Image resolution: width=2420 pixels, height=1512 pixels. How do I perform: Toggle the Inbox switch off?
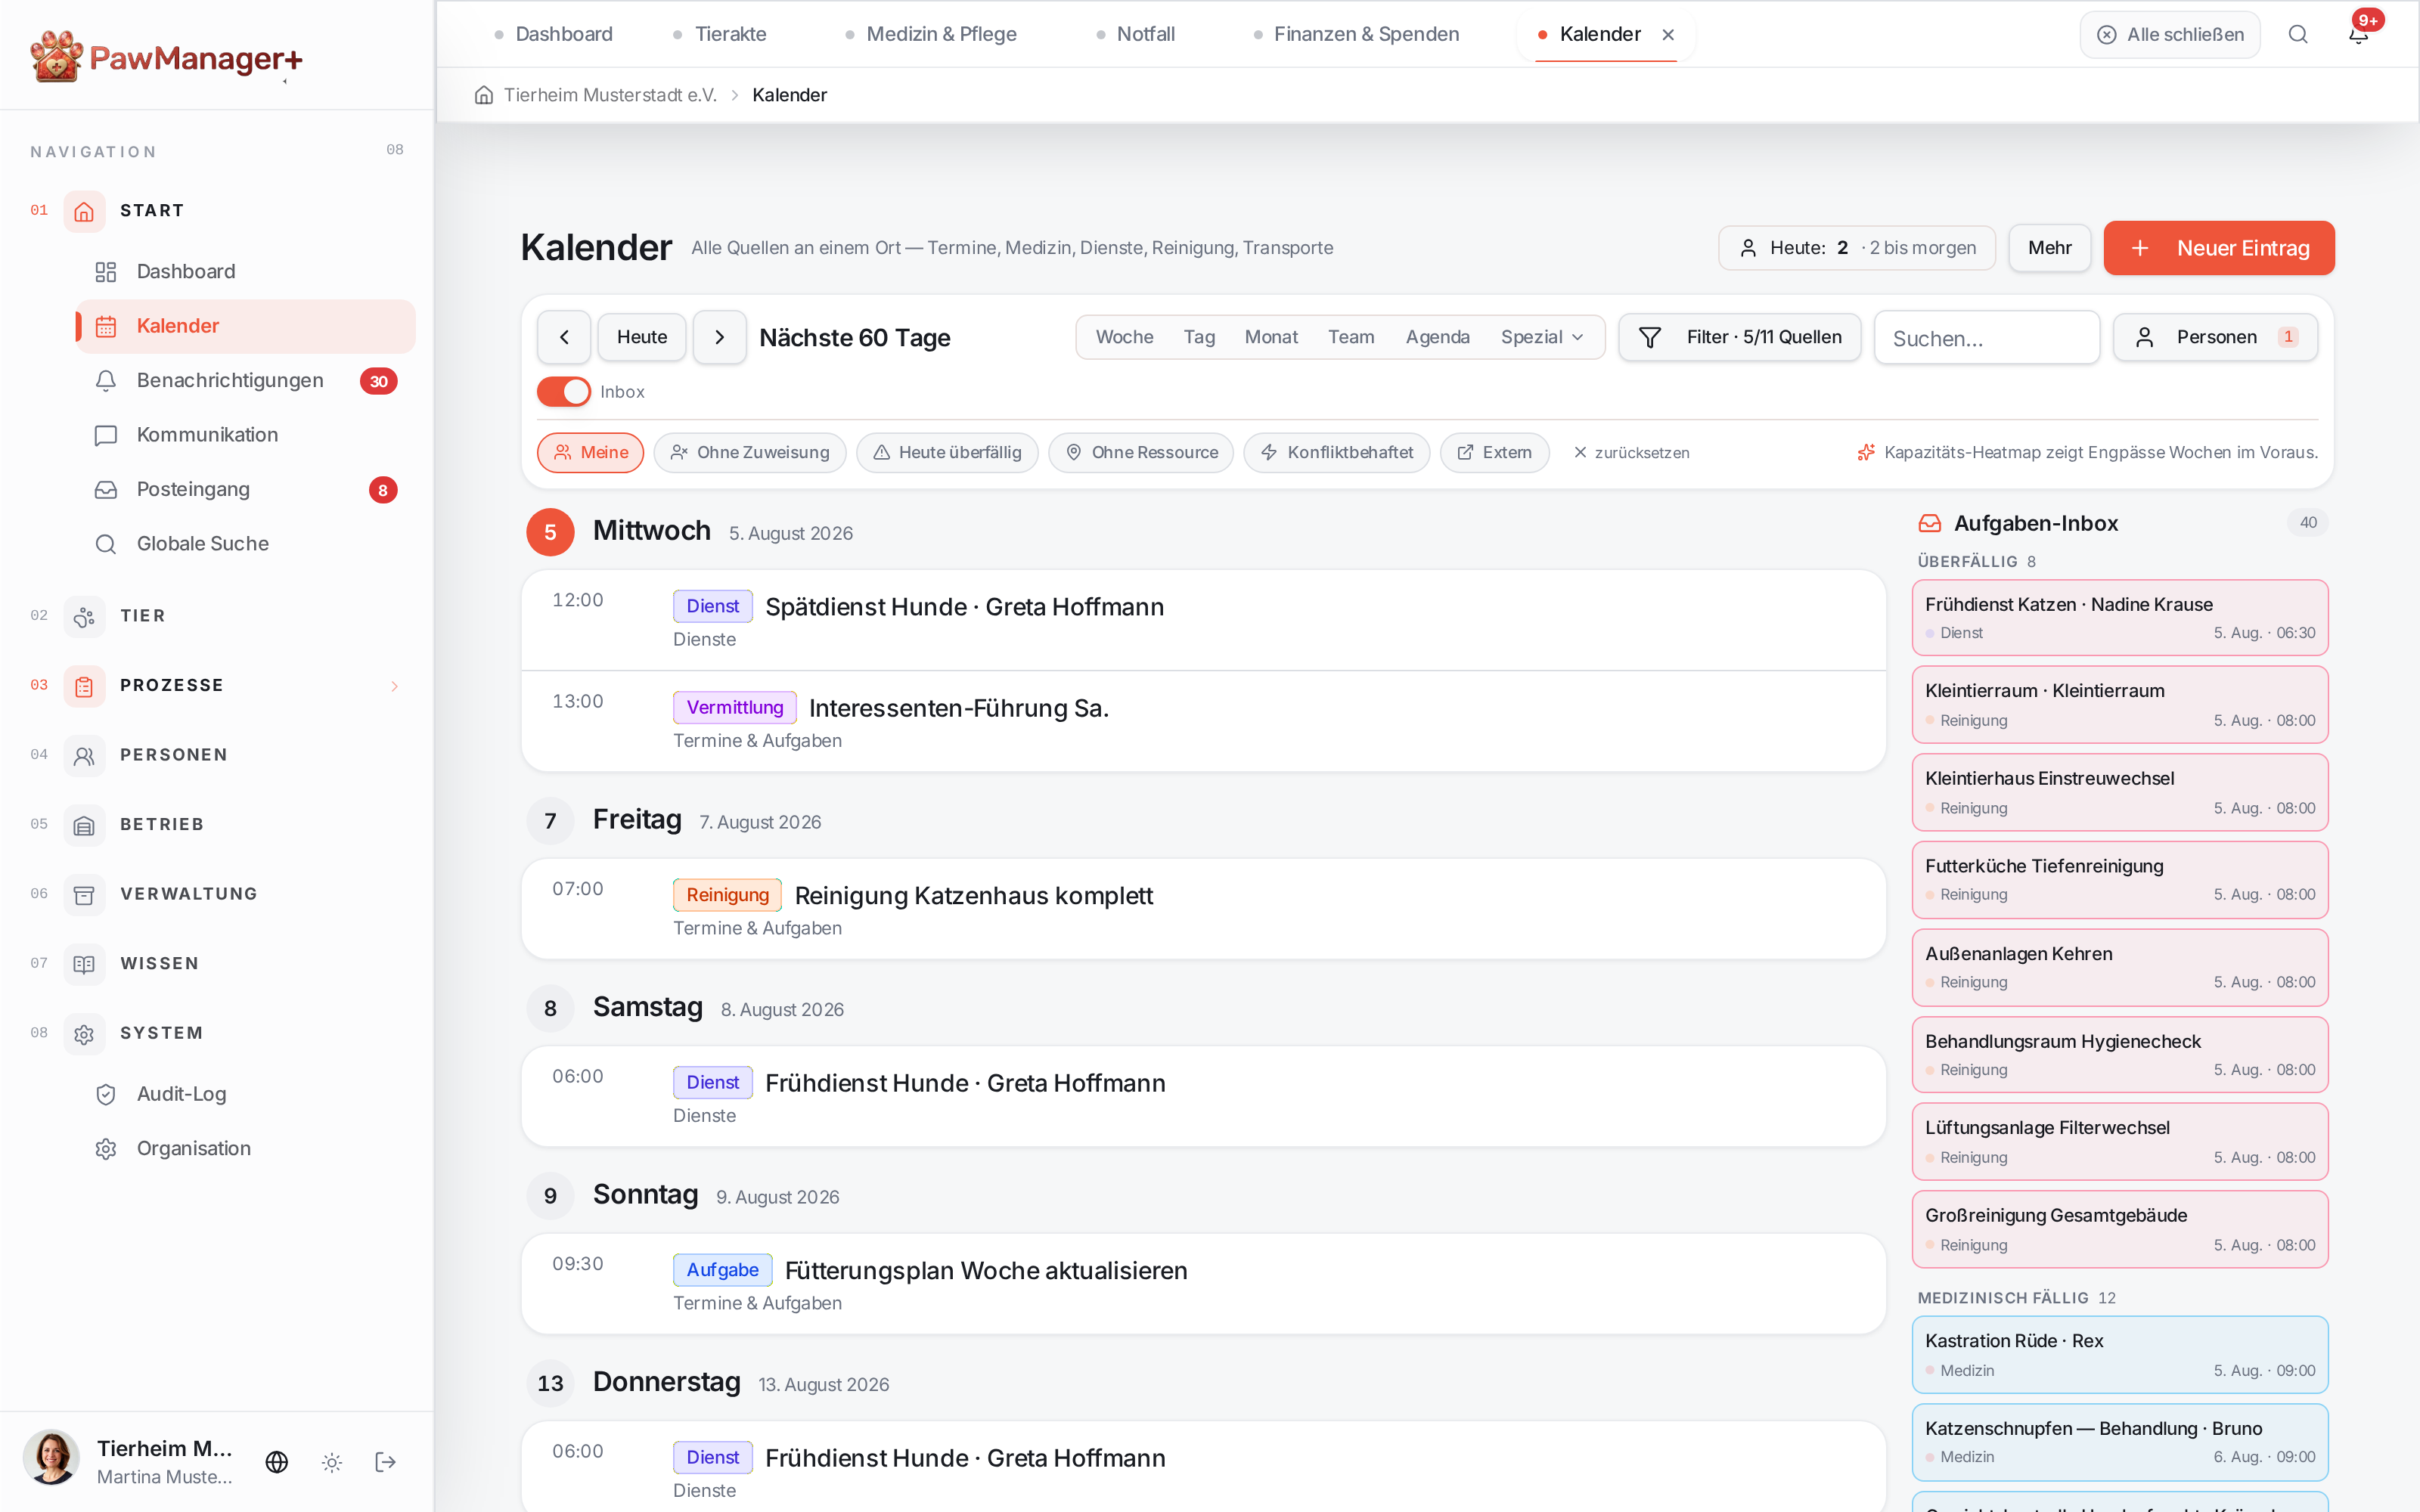pyautogui.click(x=564, y=392)
